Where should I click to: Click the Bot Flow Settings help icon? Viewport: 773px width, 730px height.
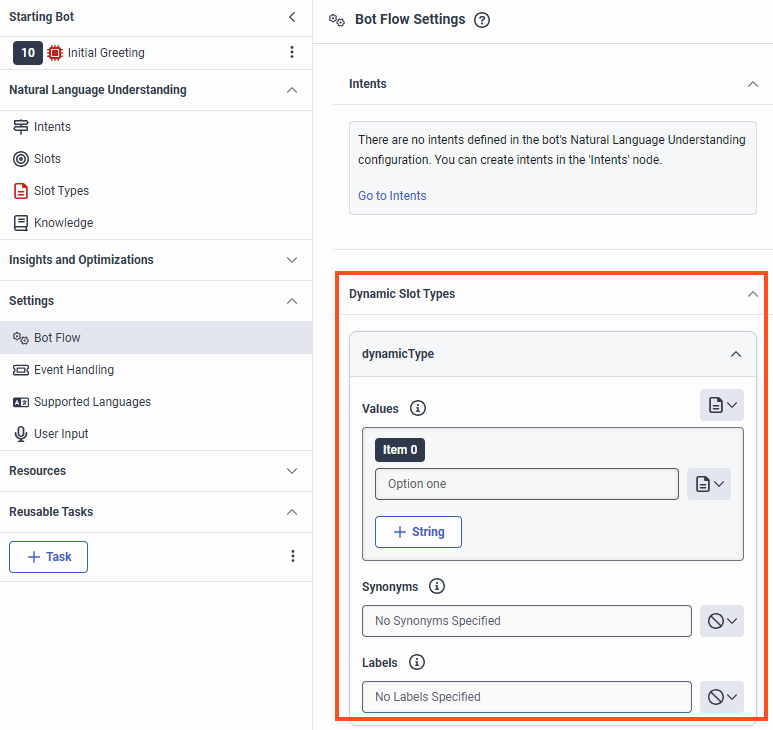(x=482, y=20)
